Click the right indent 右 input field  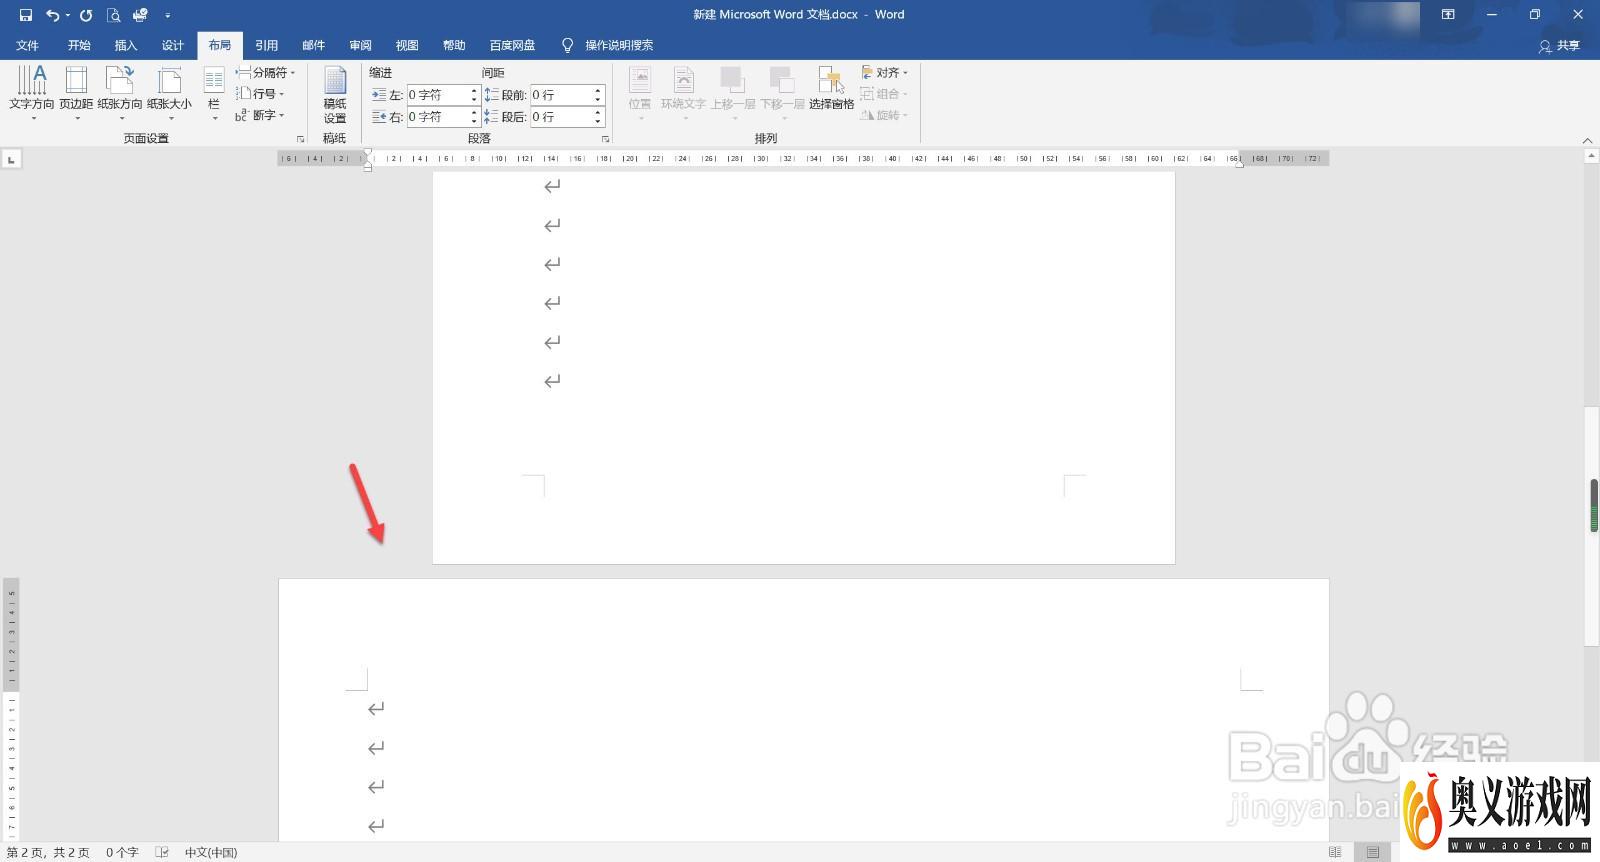(x=437, y=117)
